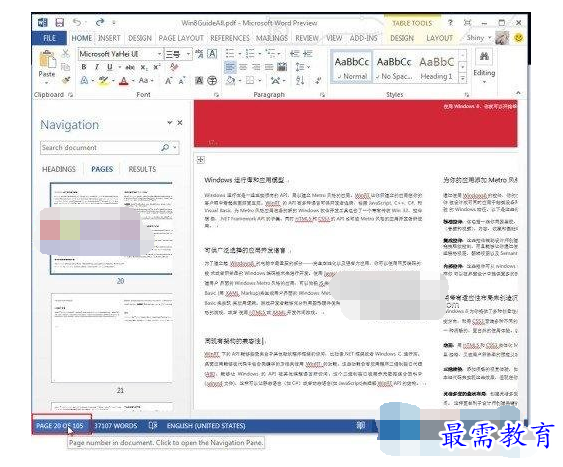The height and width of the screenshot is (467, 563).
Task: Collapse the ribbon
Action: 518,93
